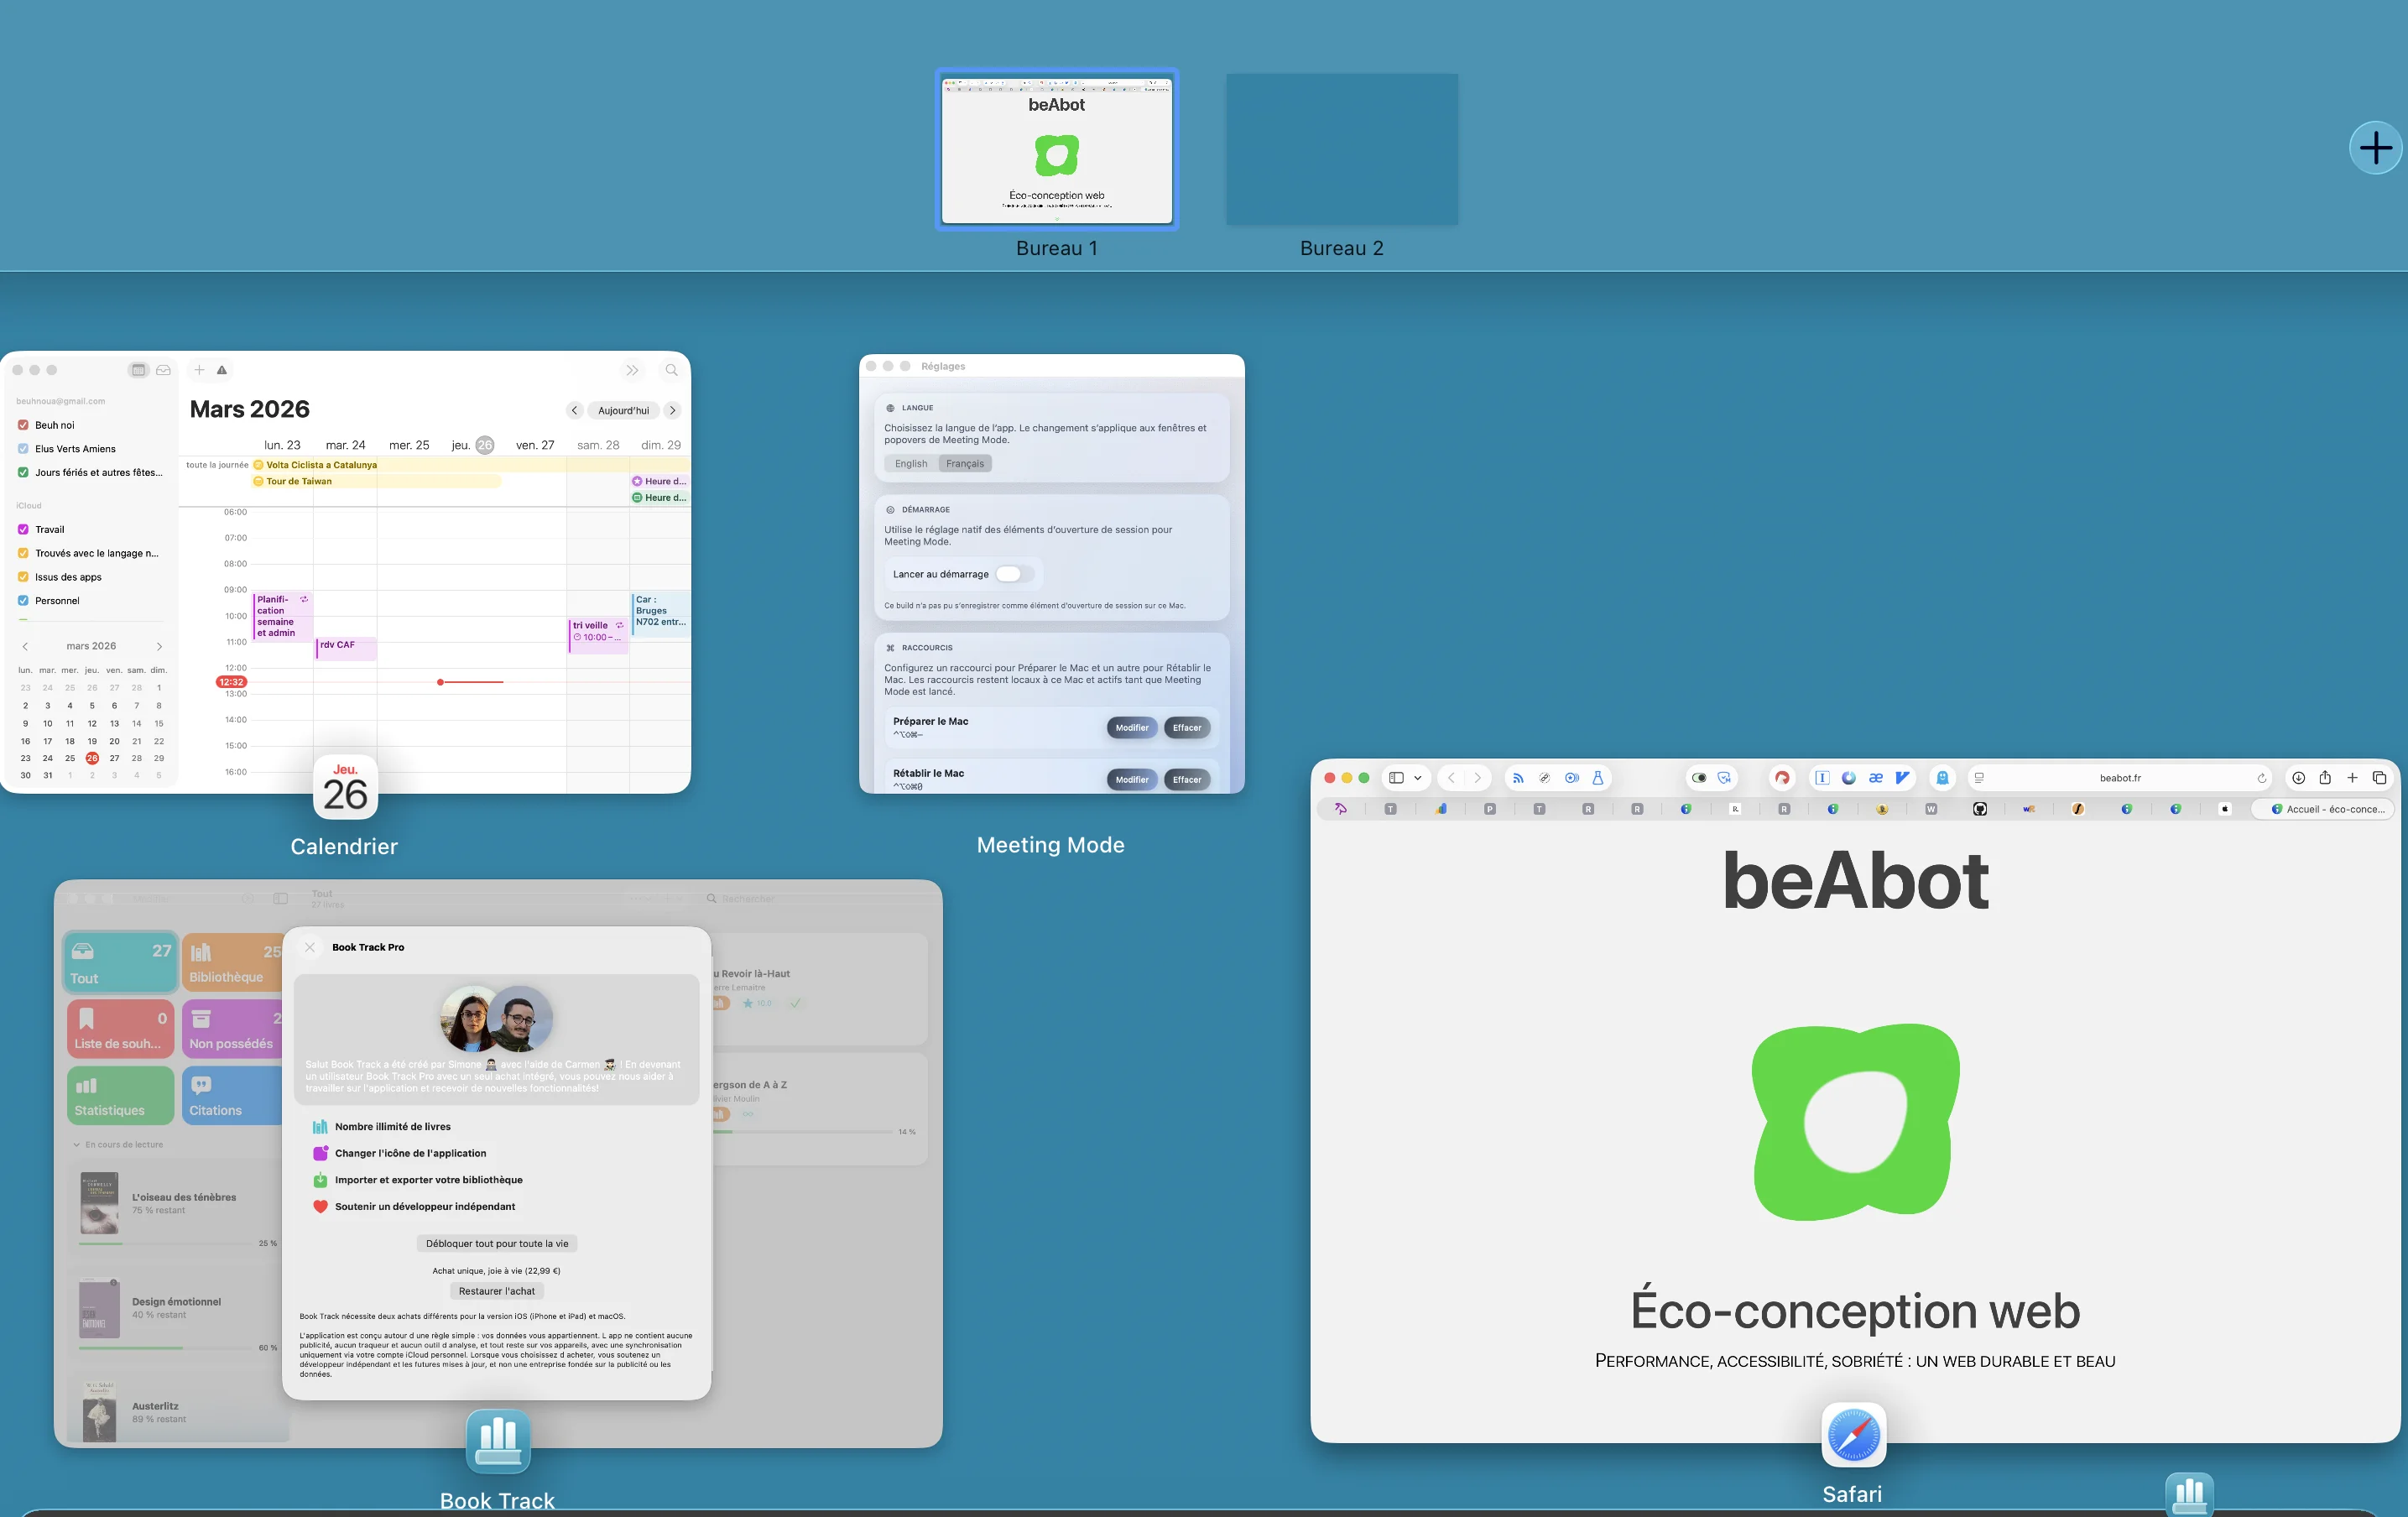Viewport: 2408px width, 1517px height.
Task: Advance mini calendar to avril with chevron
Action: [x=158, y=645]
